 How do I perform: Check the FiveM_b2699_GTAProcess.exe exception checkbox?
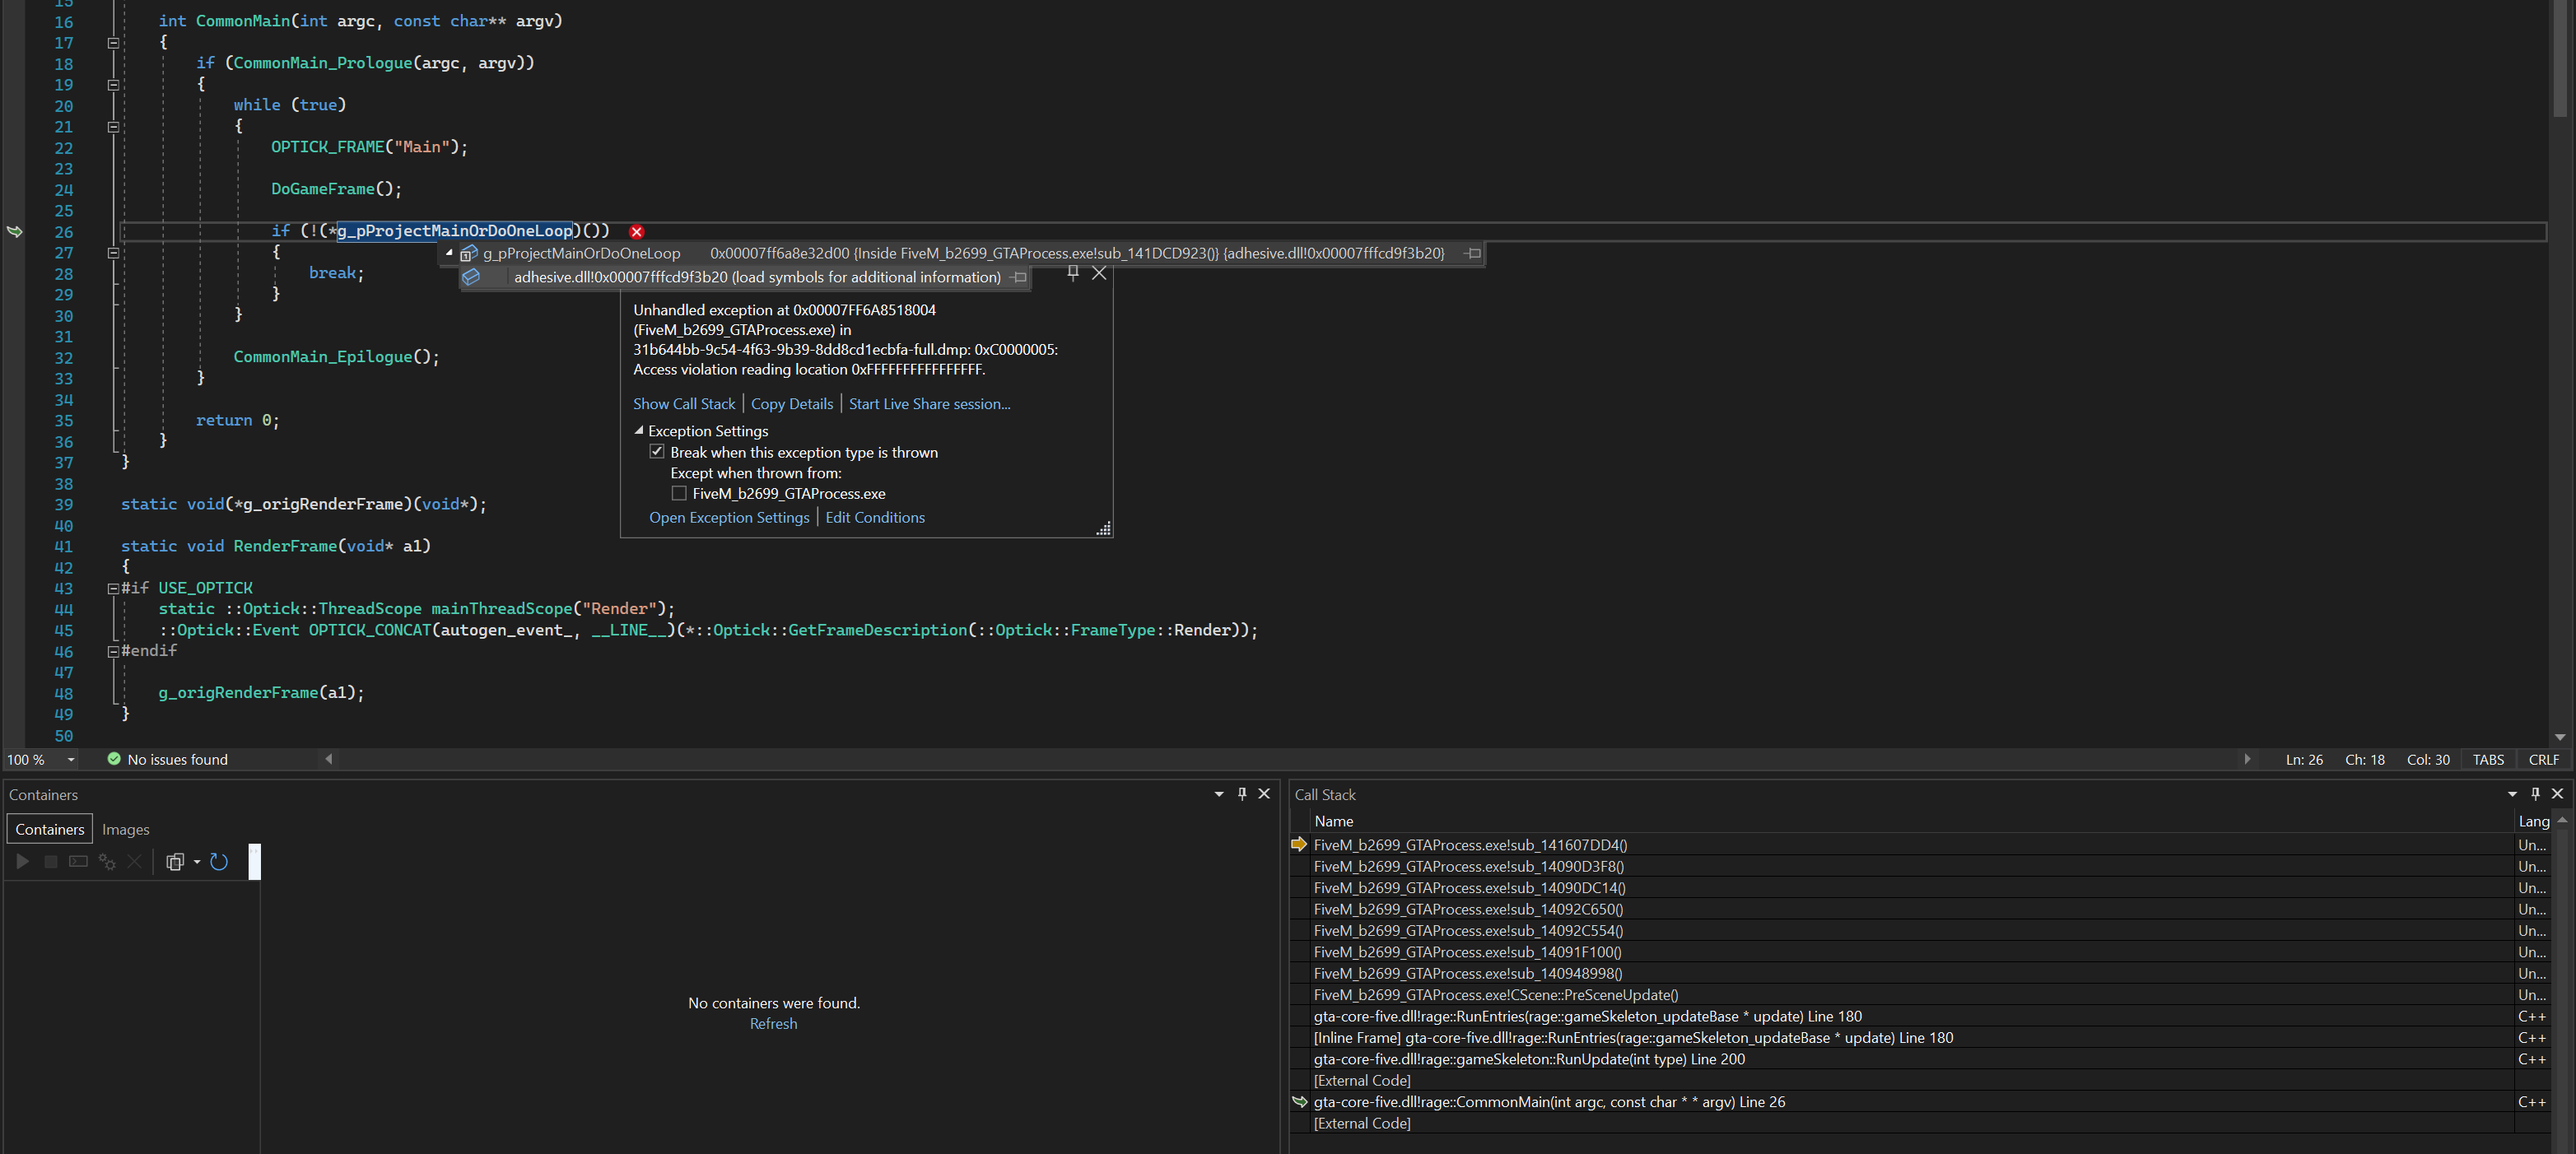coord(679,493)
